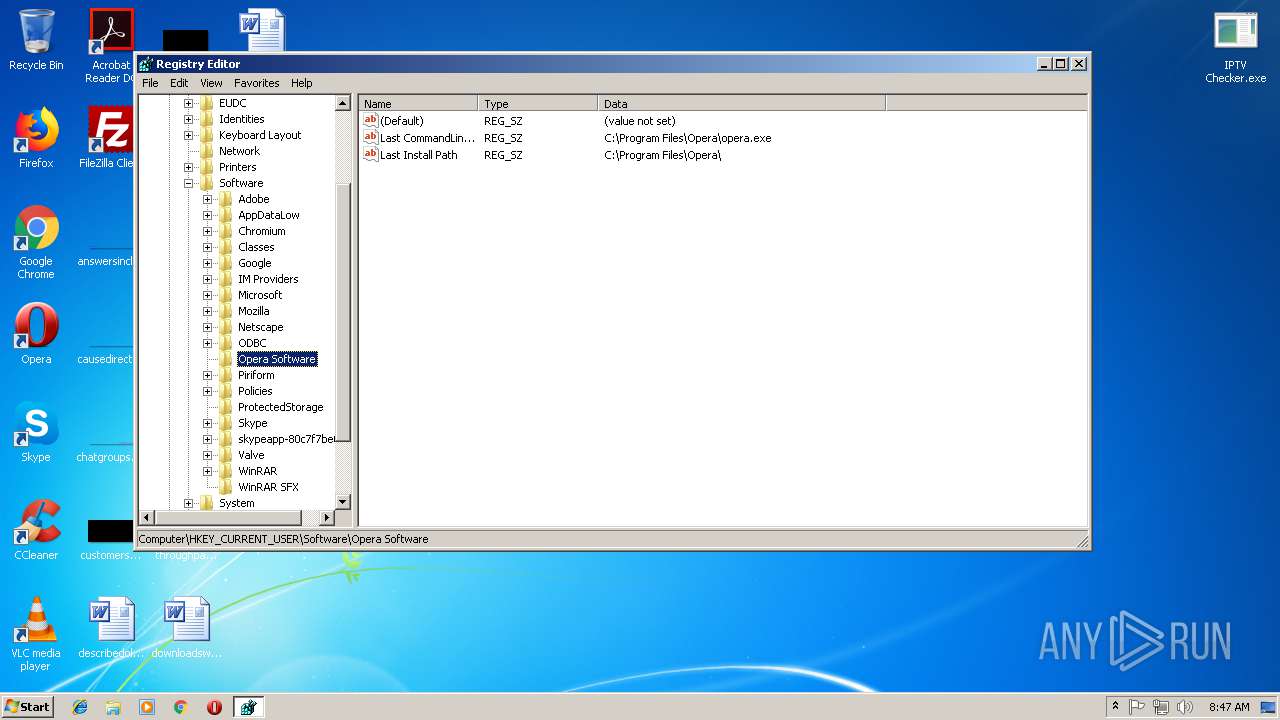Click C:\Program Files\Opera\opera.exe data cell
This screenshot has height=720, width=1280.
(x=688, y=138)
